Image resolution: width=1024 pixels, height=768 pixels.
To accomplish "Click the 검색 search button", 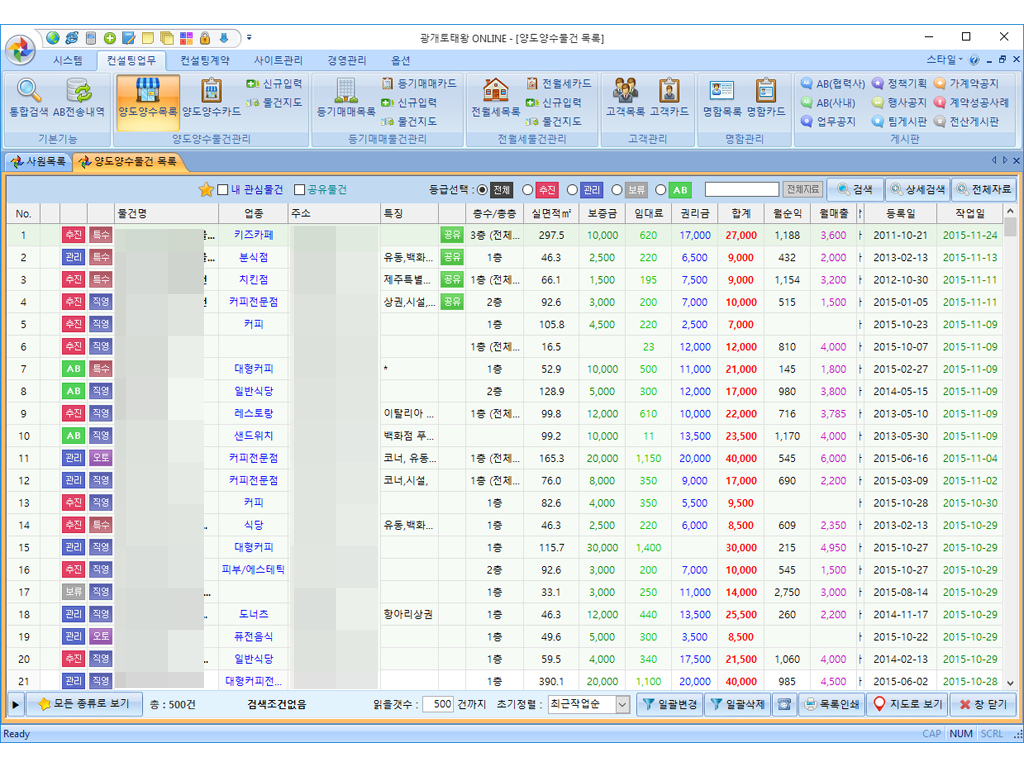I will (855, 189).
